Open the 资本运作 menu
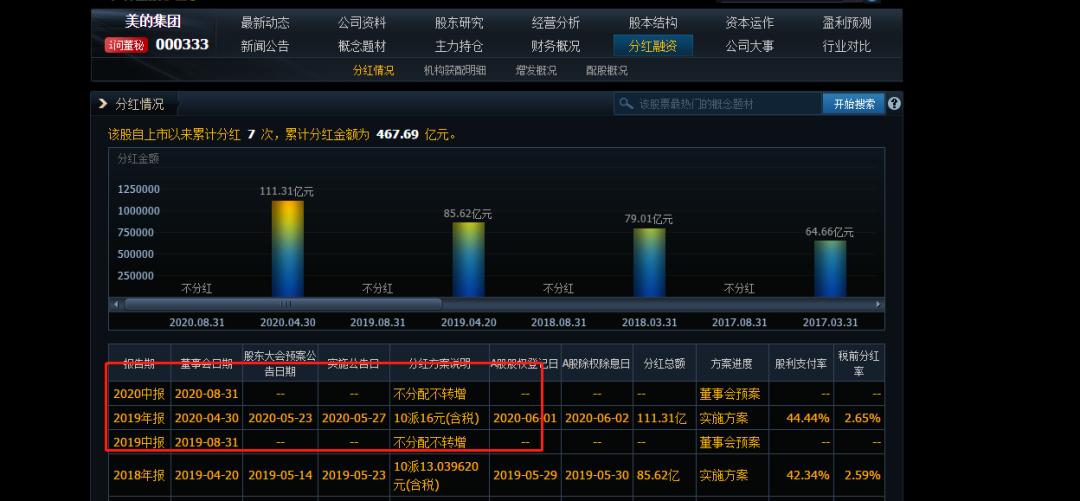The image size is (1080, 501). pyautogui.click(x=749, y=23)
